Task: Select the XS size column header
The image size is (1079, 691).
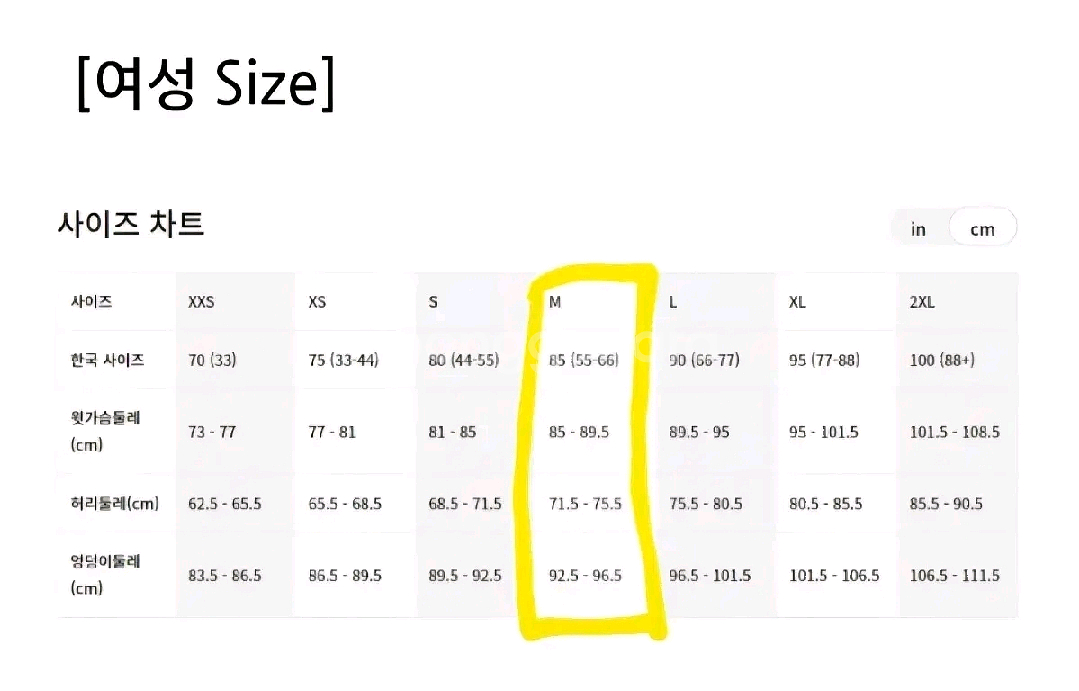Action: pyautogui.click(x=317, y=302)
